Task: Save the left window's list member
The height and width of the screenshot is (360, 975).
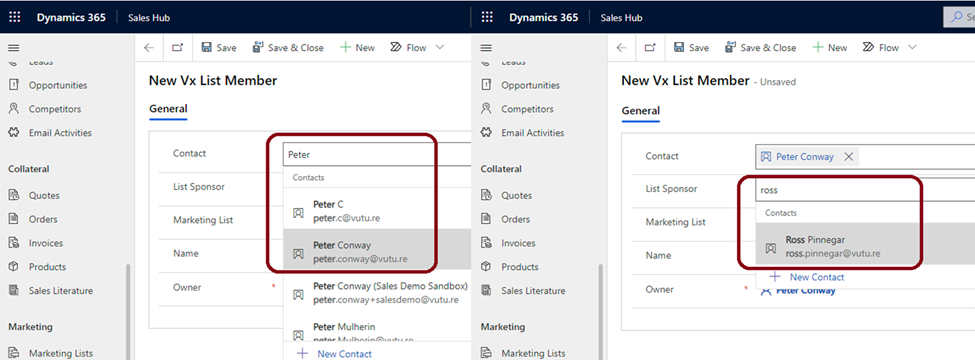Action: tap(219, 47)
